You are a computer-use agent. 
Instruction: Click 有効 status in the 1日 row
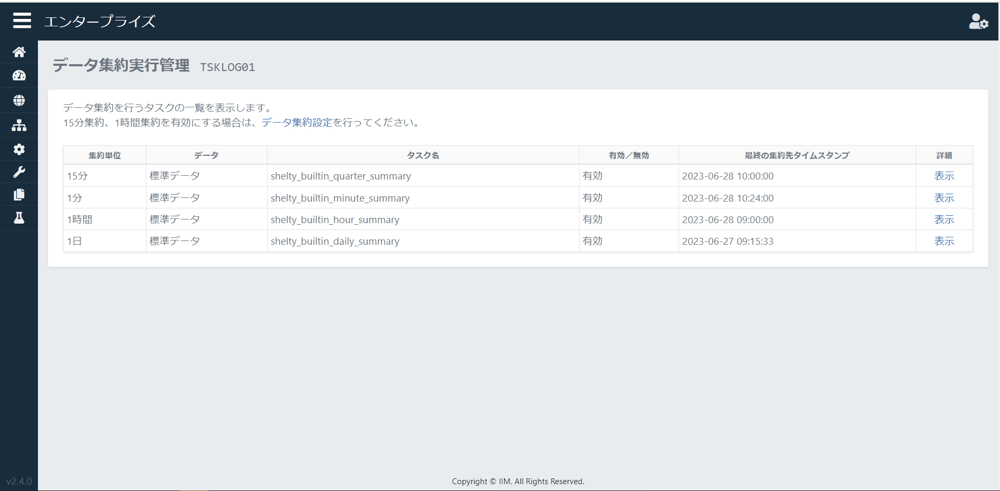(x=592, y=241)
